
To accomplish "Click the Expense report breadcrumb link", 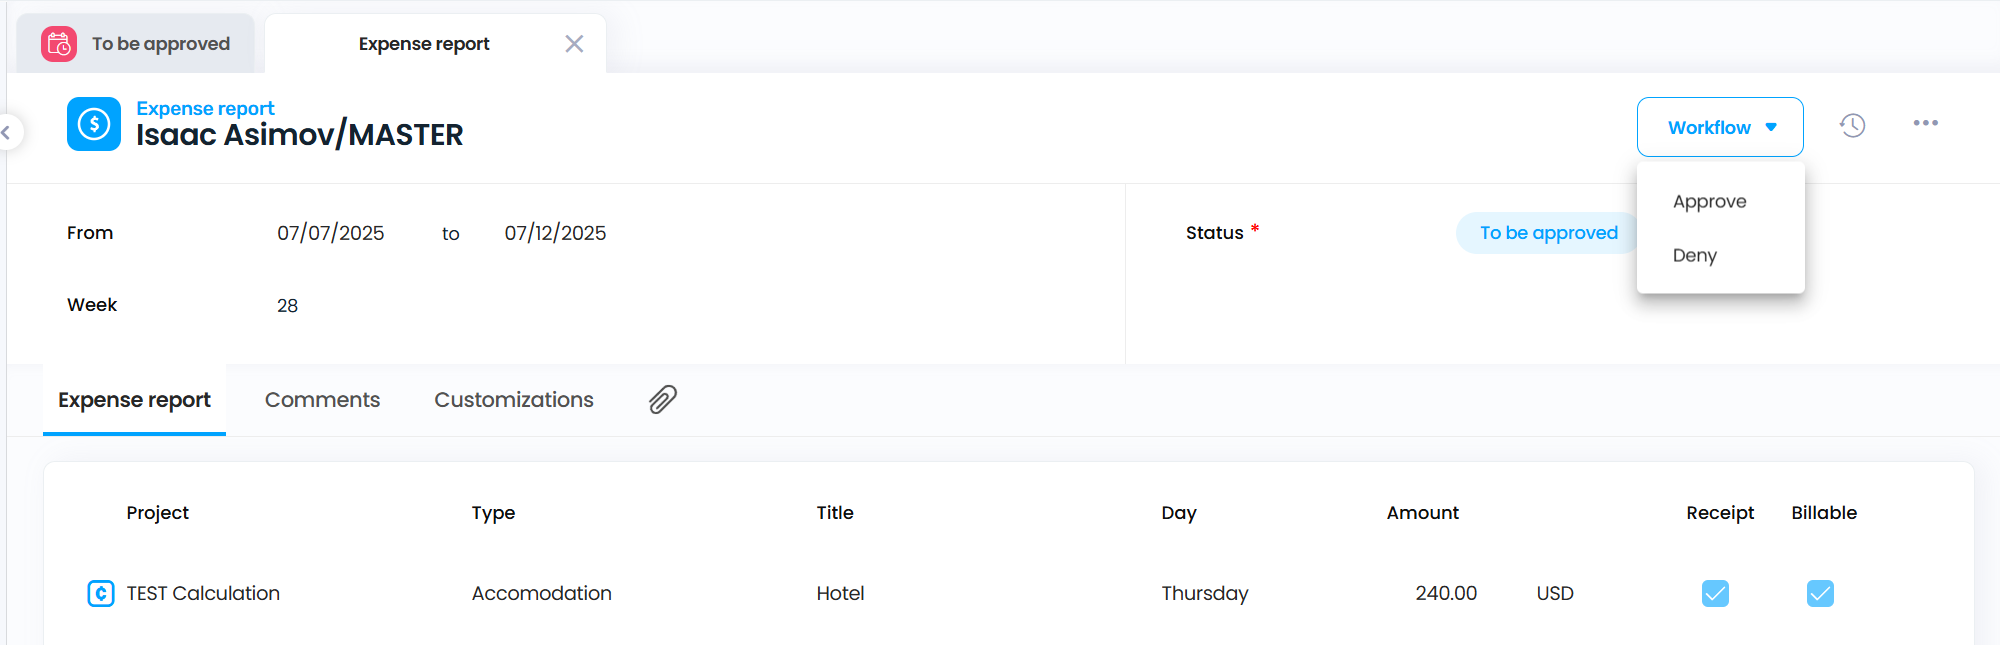I will tap(205, 108).
